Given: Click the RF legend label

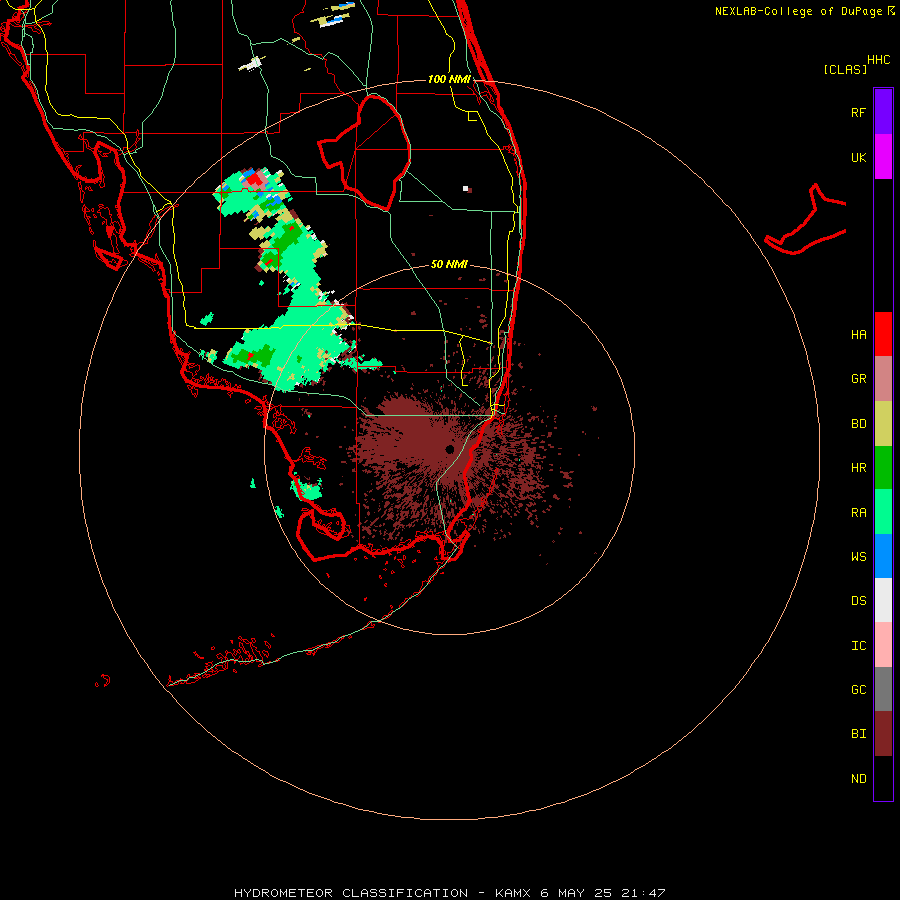Looking at the screenshot, I should (858, 112).
